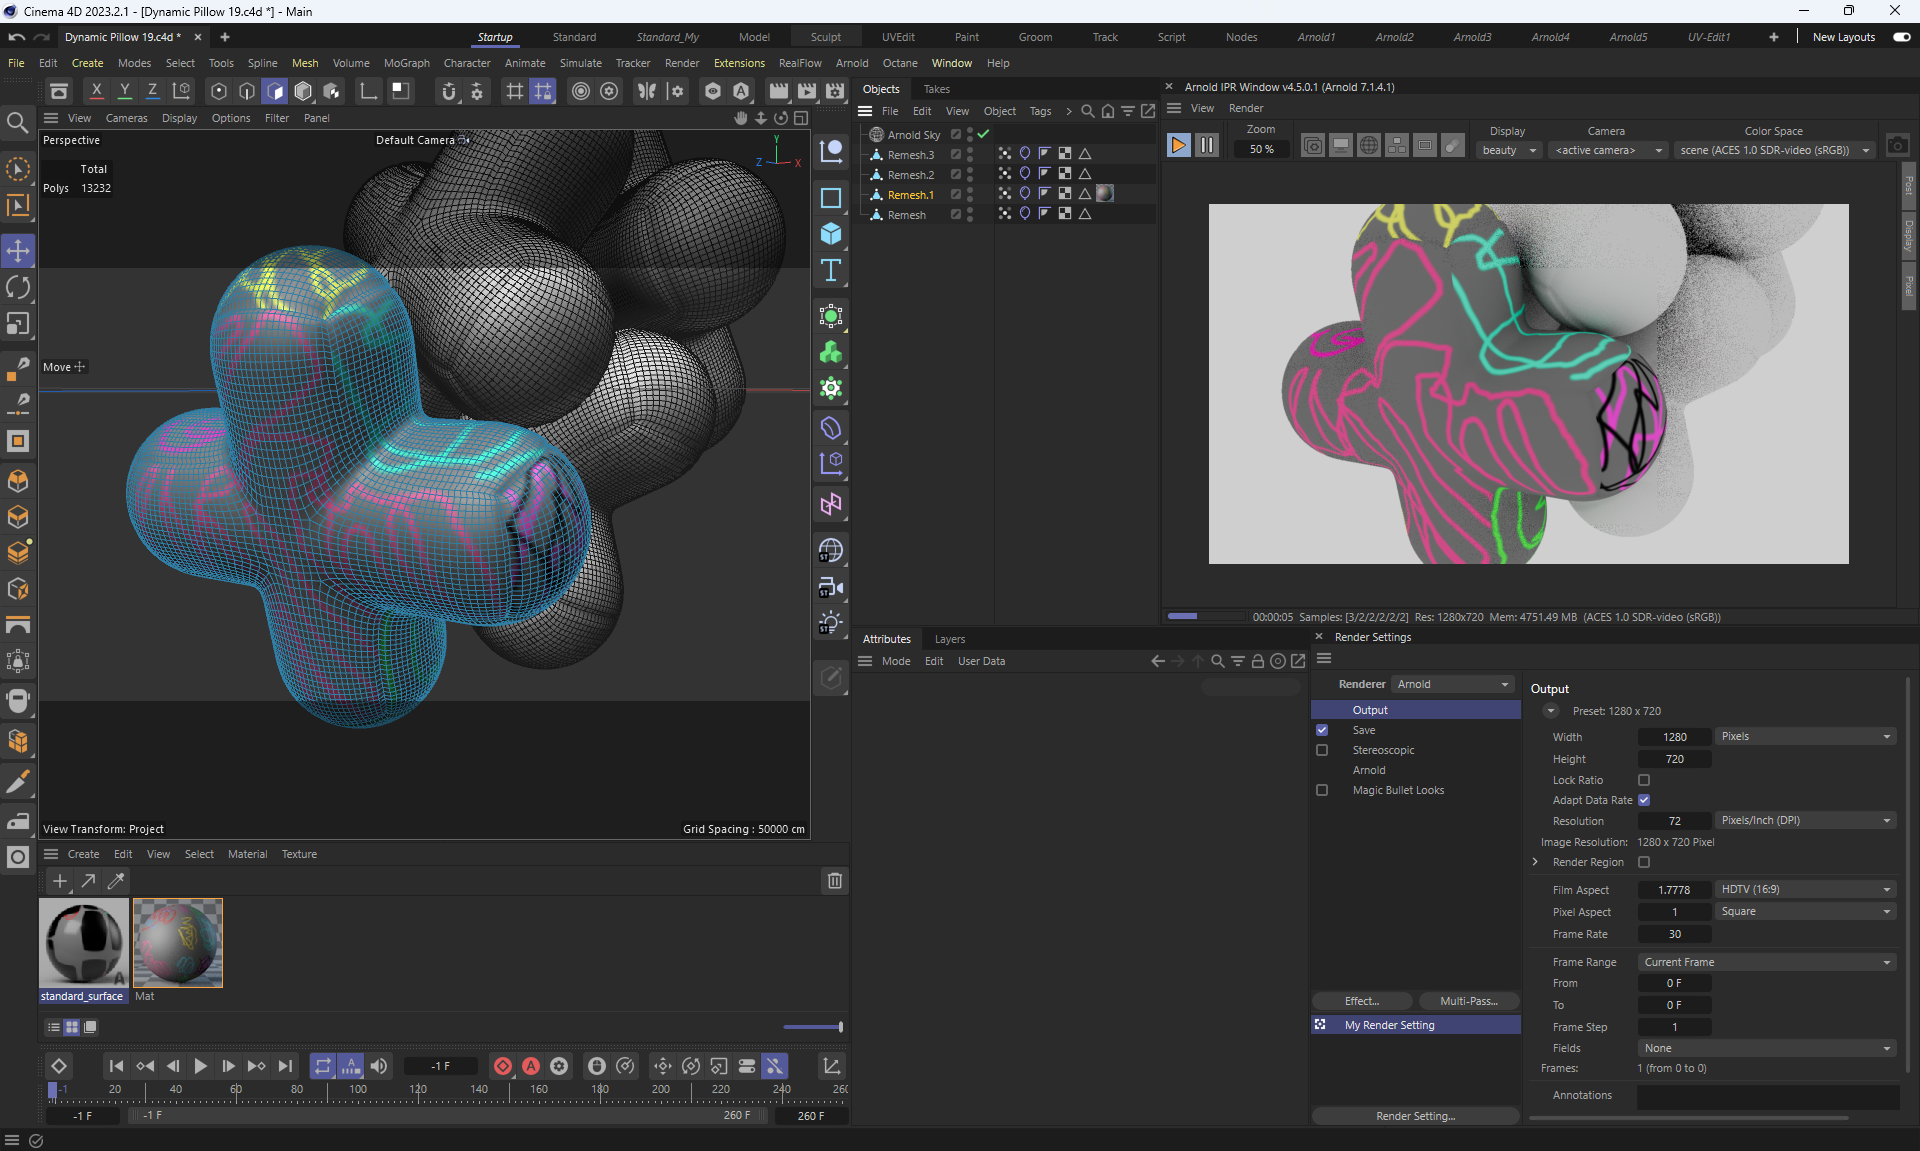Start Arnold IPR render play button
Viewport: 1920px width, 1151px height.
pos(1178,146)
